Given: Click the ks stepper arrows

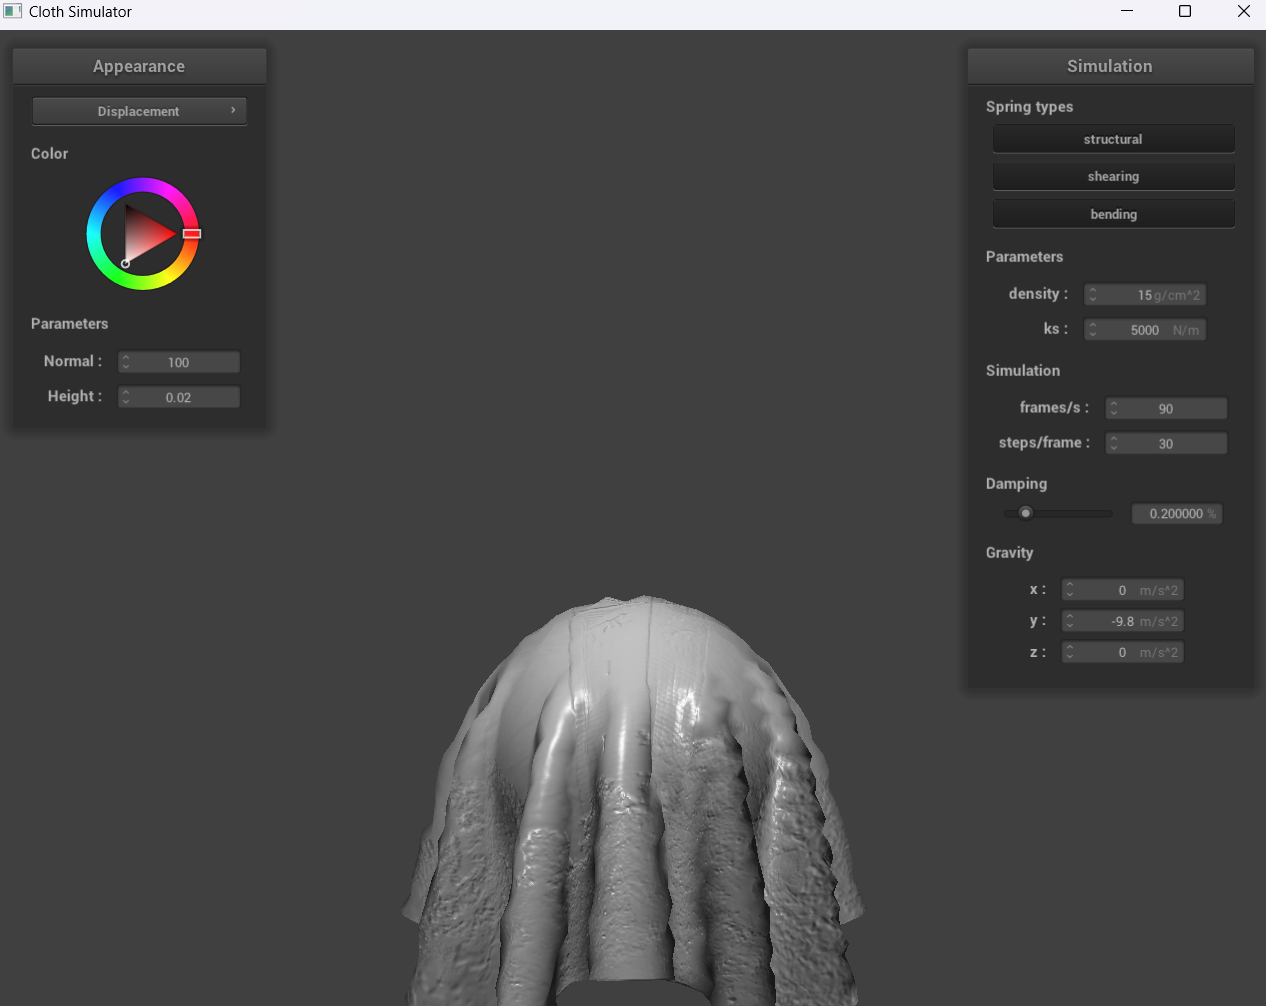Looking at the screenshot, I should pos(1093,330).
